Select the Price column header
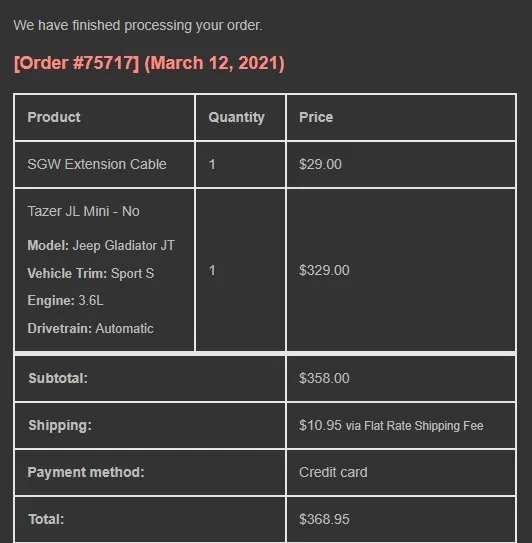The height and width of the screenshot is (543, 532). (316, 117)
